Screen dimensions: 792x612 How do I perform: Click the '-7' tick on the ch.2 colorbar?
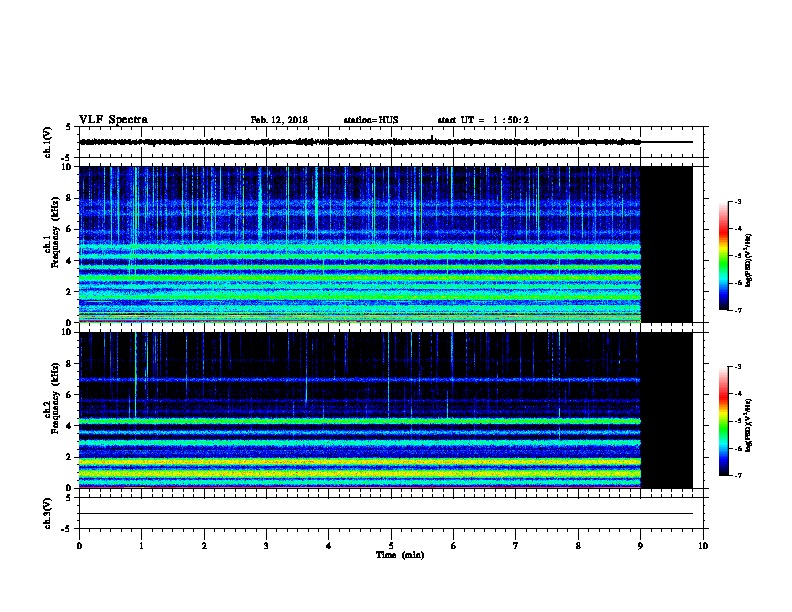coord(738,475)
